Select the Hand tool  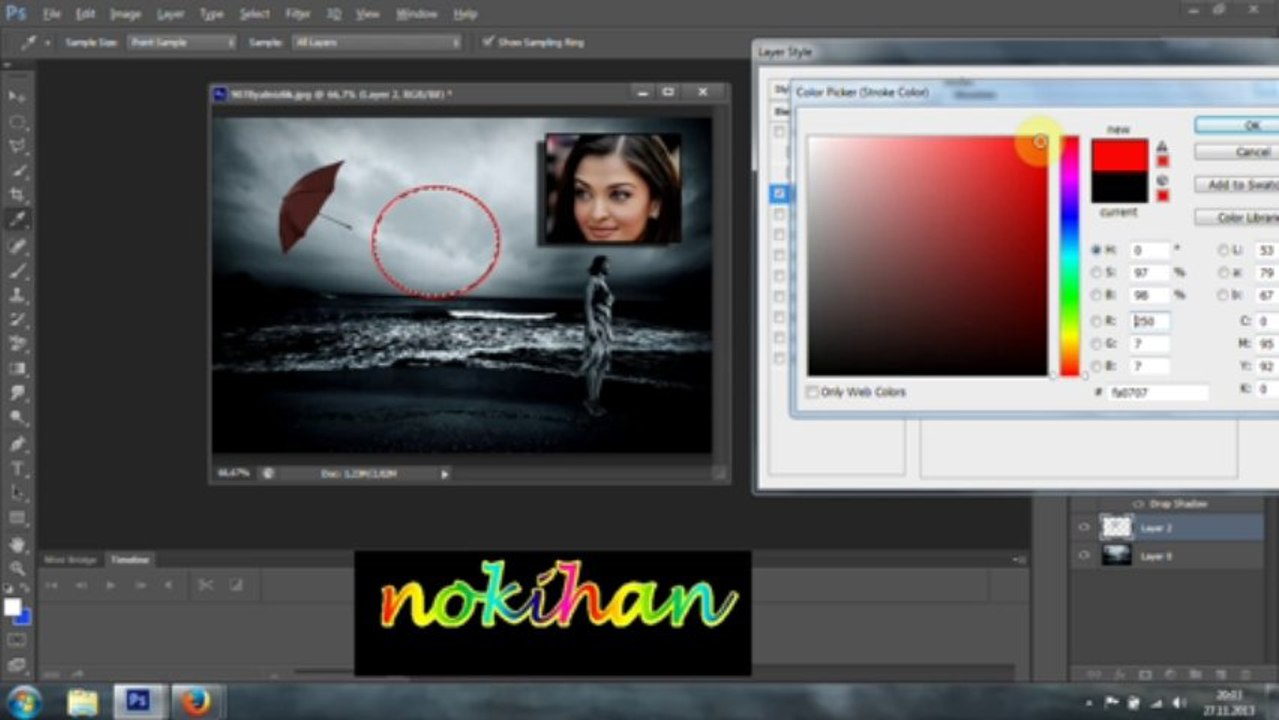17,545
